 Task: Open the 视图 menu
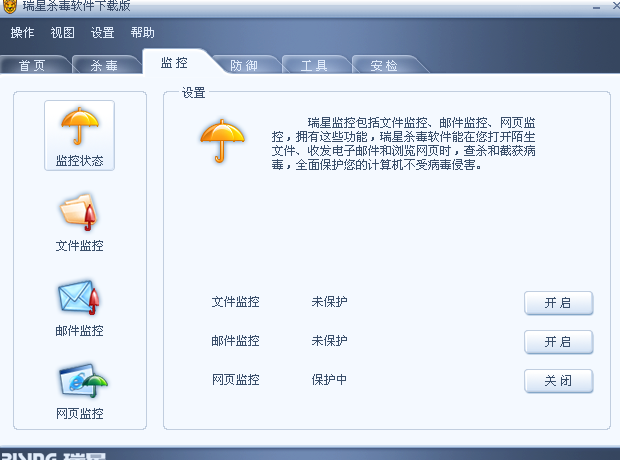[x=62, y=32]
